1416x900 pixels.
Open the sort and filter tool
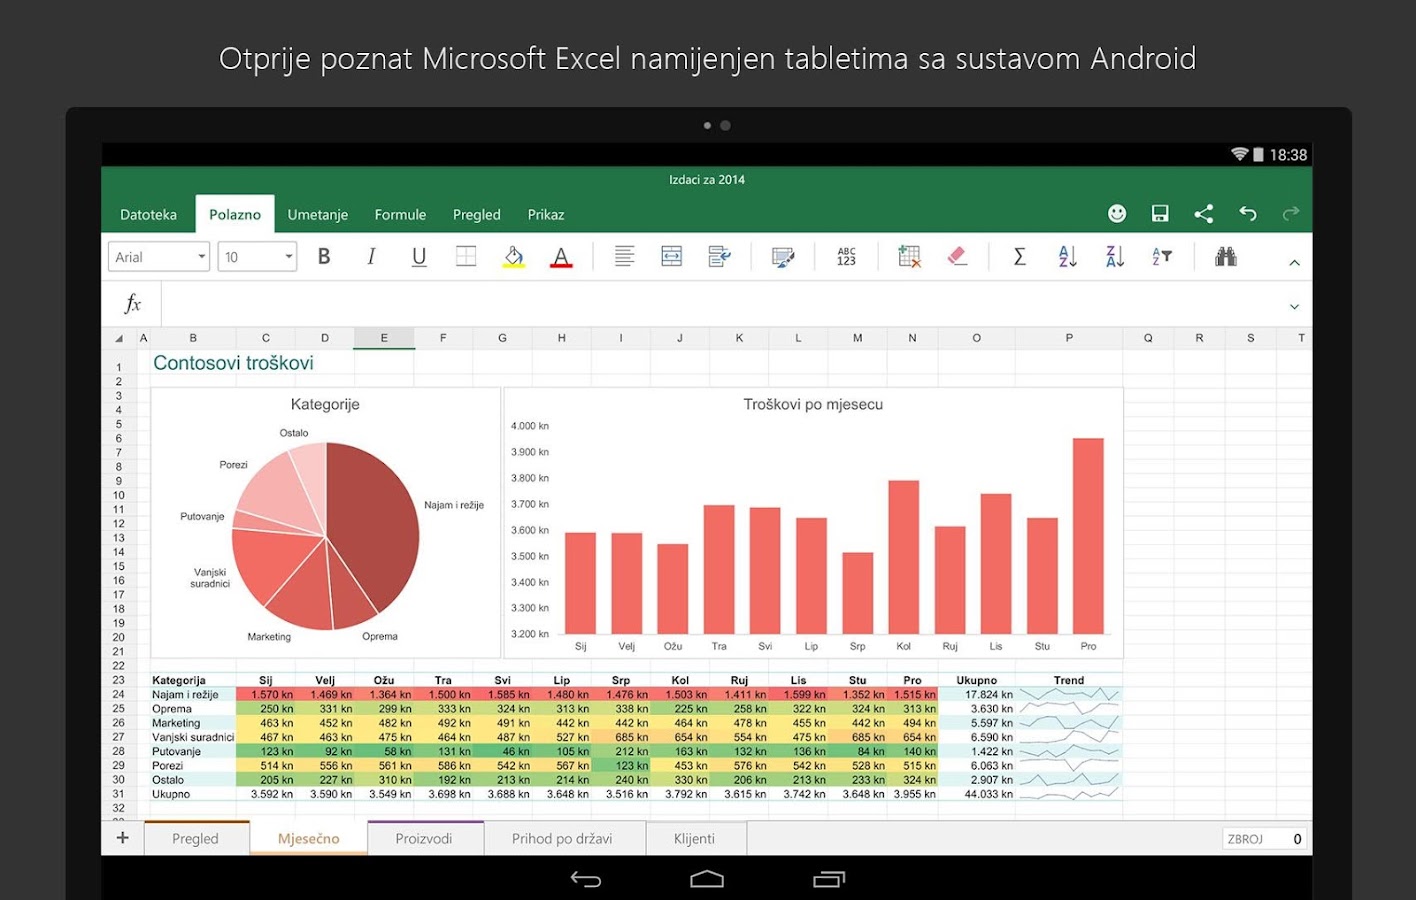click(x=1161, y=256)
